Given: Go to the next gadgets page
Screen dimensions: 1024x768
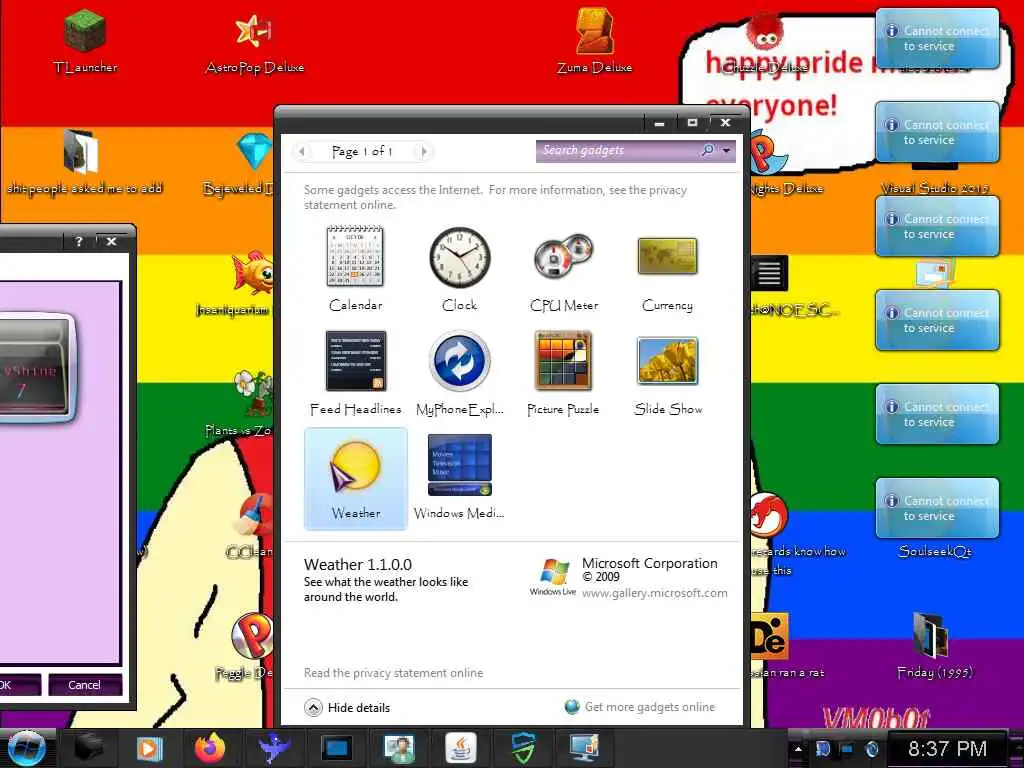Looking at the screenshot, I should pos(423,152).
